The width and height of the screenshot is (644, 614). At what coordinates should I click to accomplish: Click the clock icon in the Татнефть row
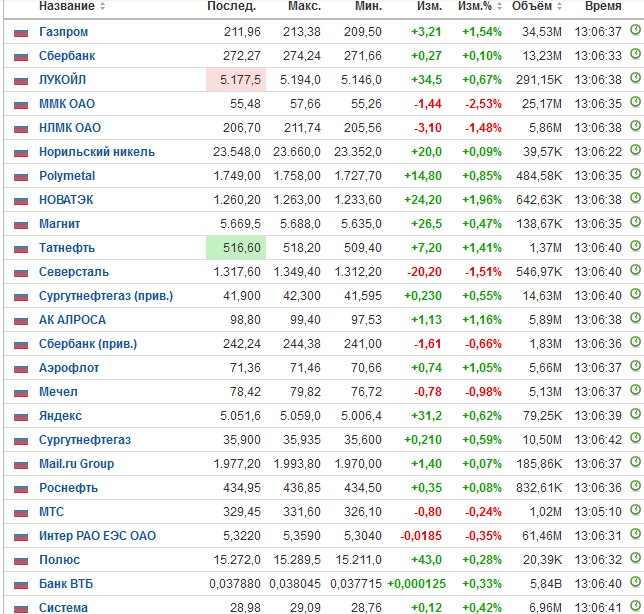pyautogui.click(x=635, y=246)
